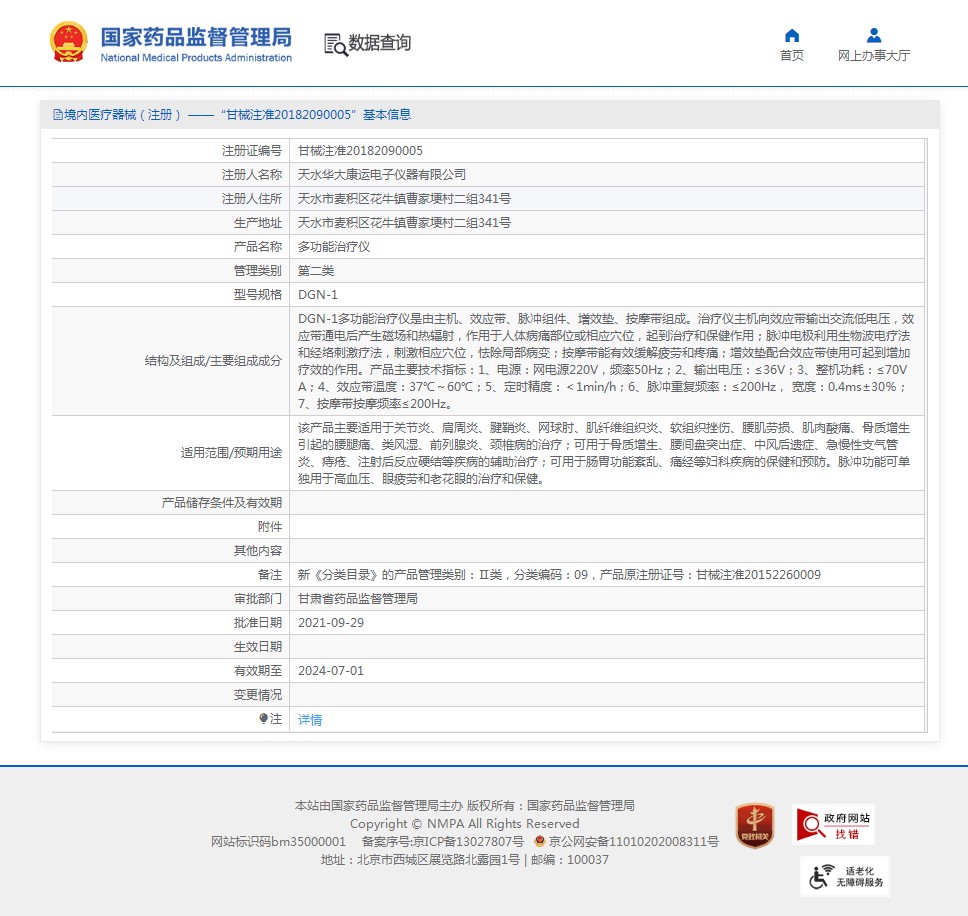Click the 生产地址 row label

pos(257,223)
